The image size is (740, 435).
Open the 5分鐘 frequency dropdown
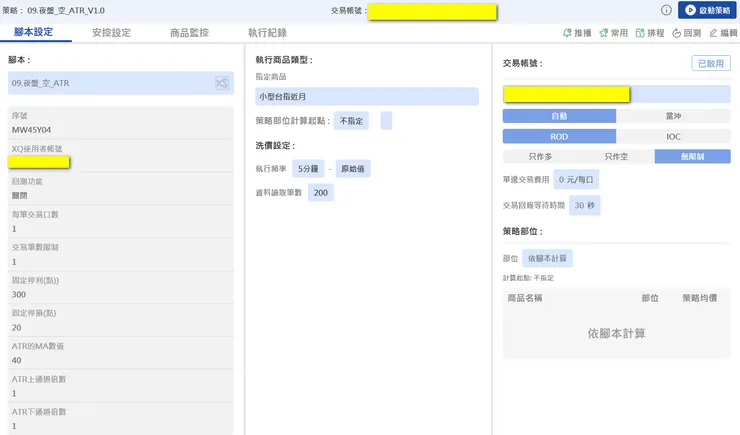pyautogui.click(x=309, y=169)
